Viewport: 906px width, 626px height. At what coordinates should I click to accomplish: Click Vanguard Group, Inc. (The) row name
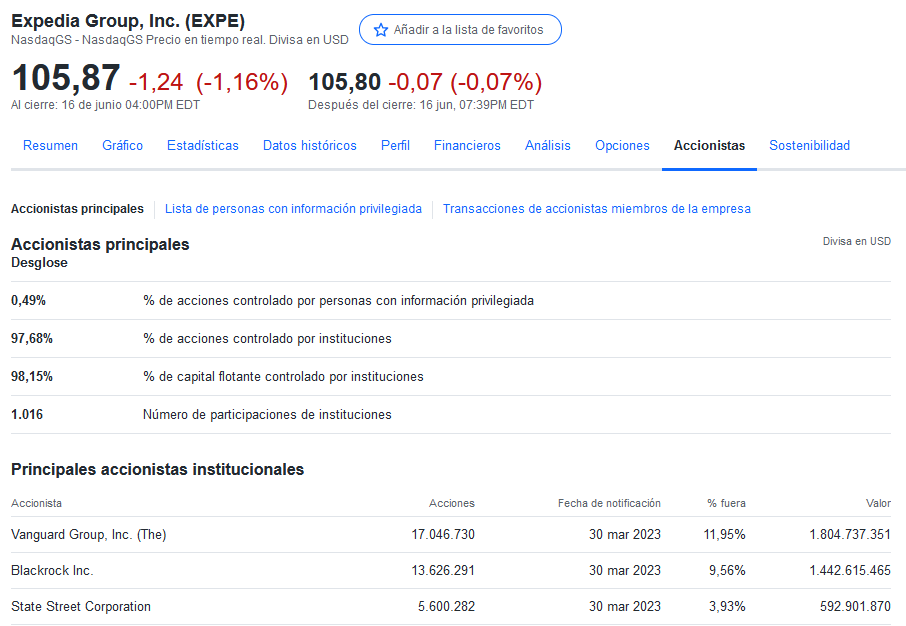(88, 535)
